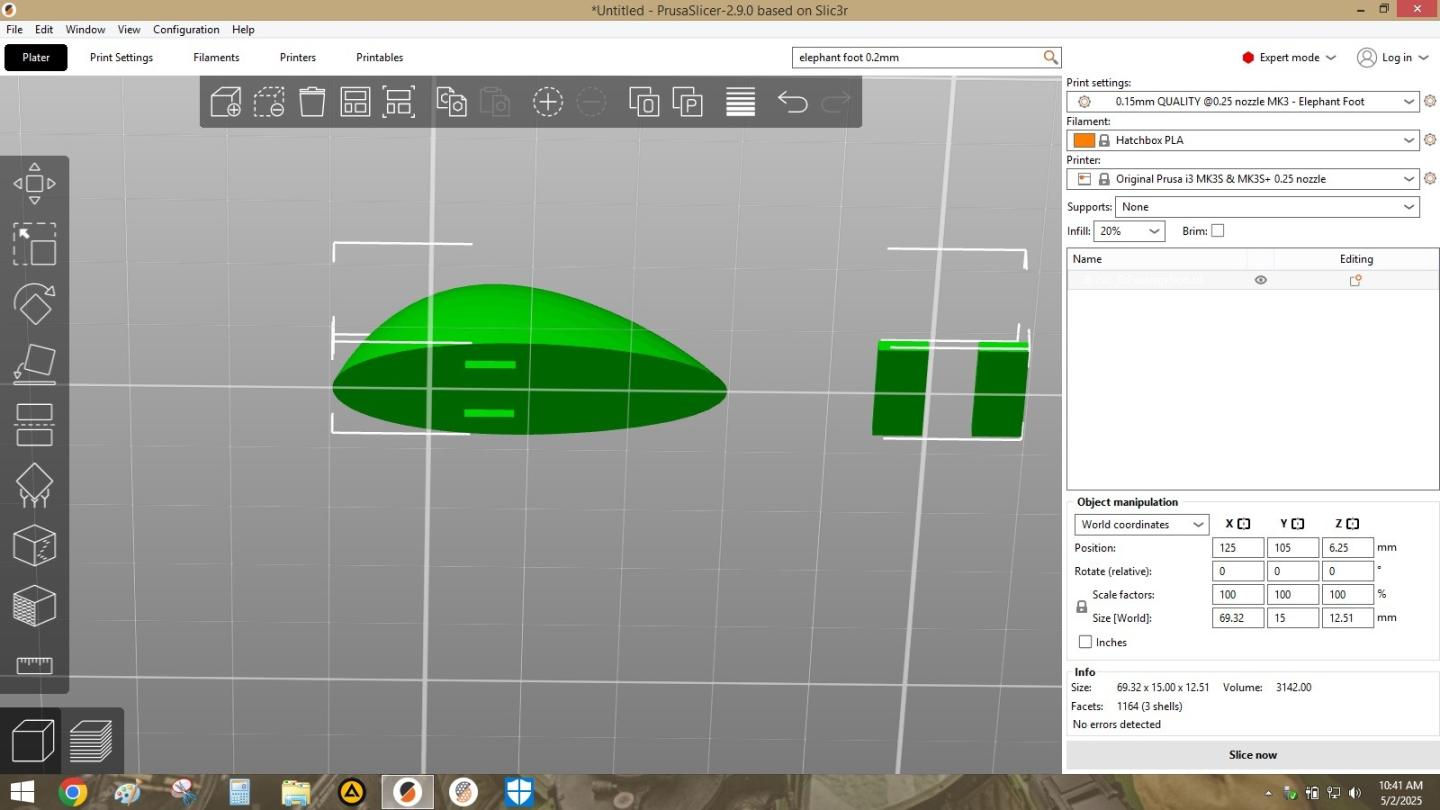Image resolution: width=1440 pixels, height=810 pixels.
Task: Toggle object visibility eye icon
Action: click(1260, 280)
